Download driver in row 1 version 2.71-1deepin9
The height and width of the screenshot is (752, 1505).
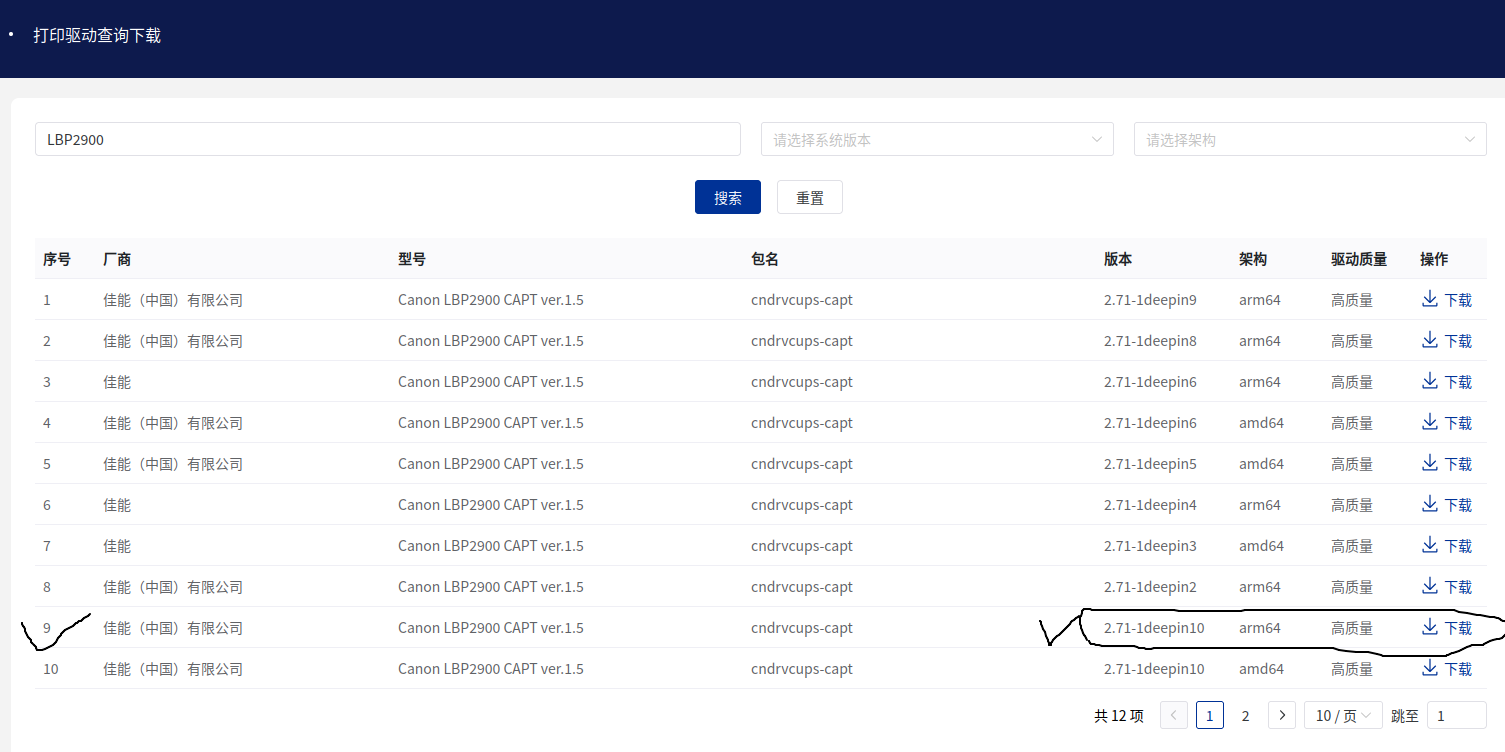point(1446,300)
